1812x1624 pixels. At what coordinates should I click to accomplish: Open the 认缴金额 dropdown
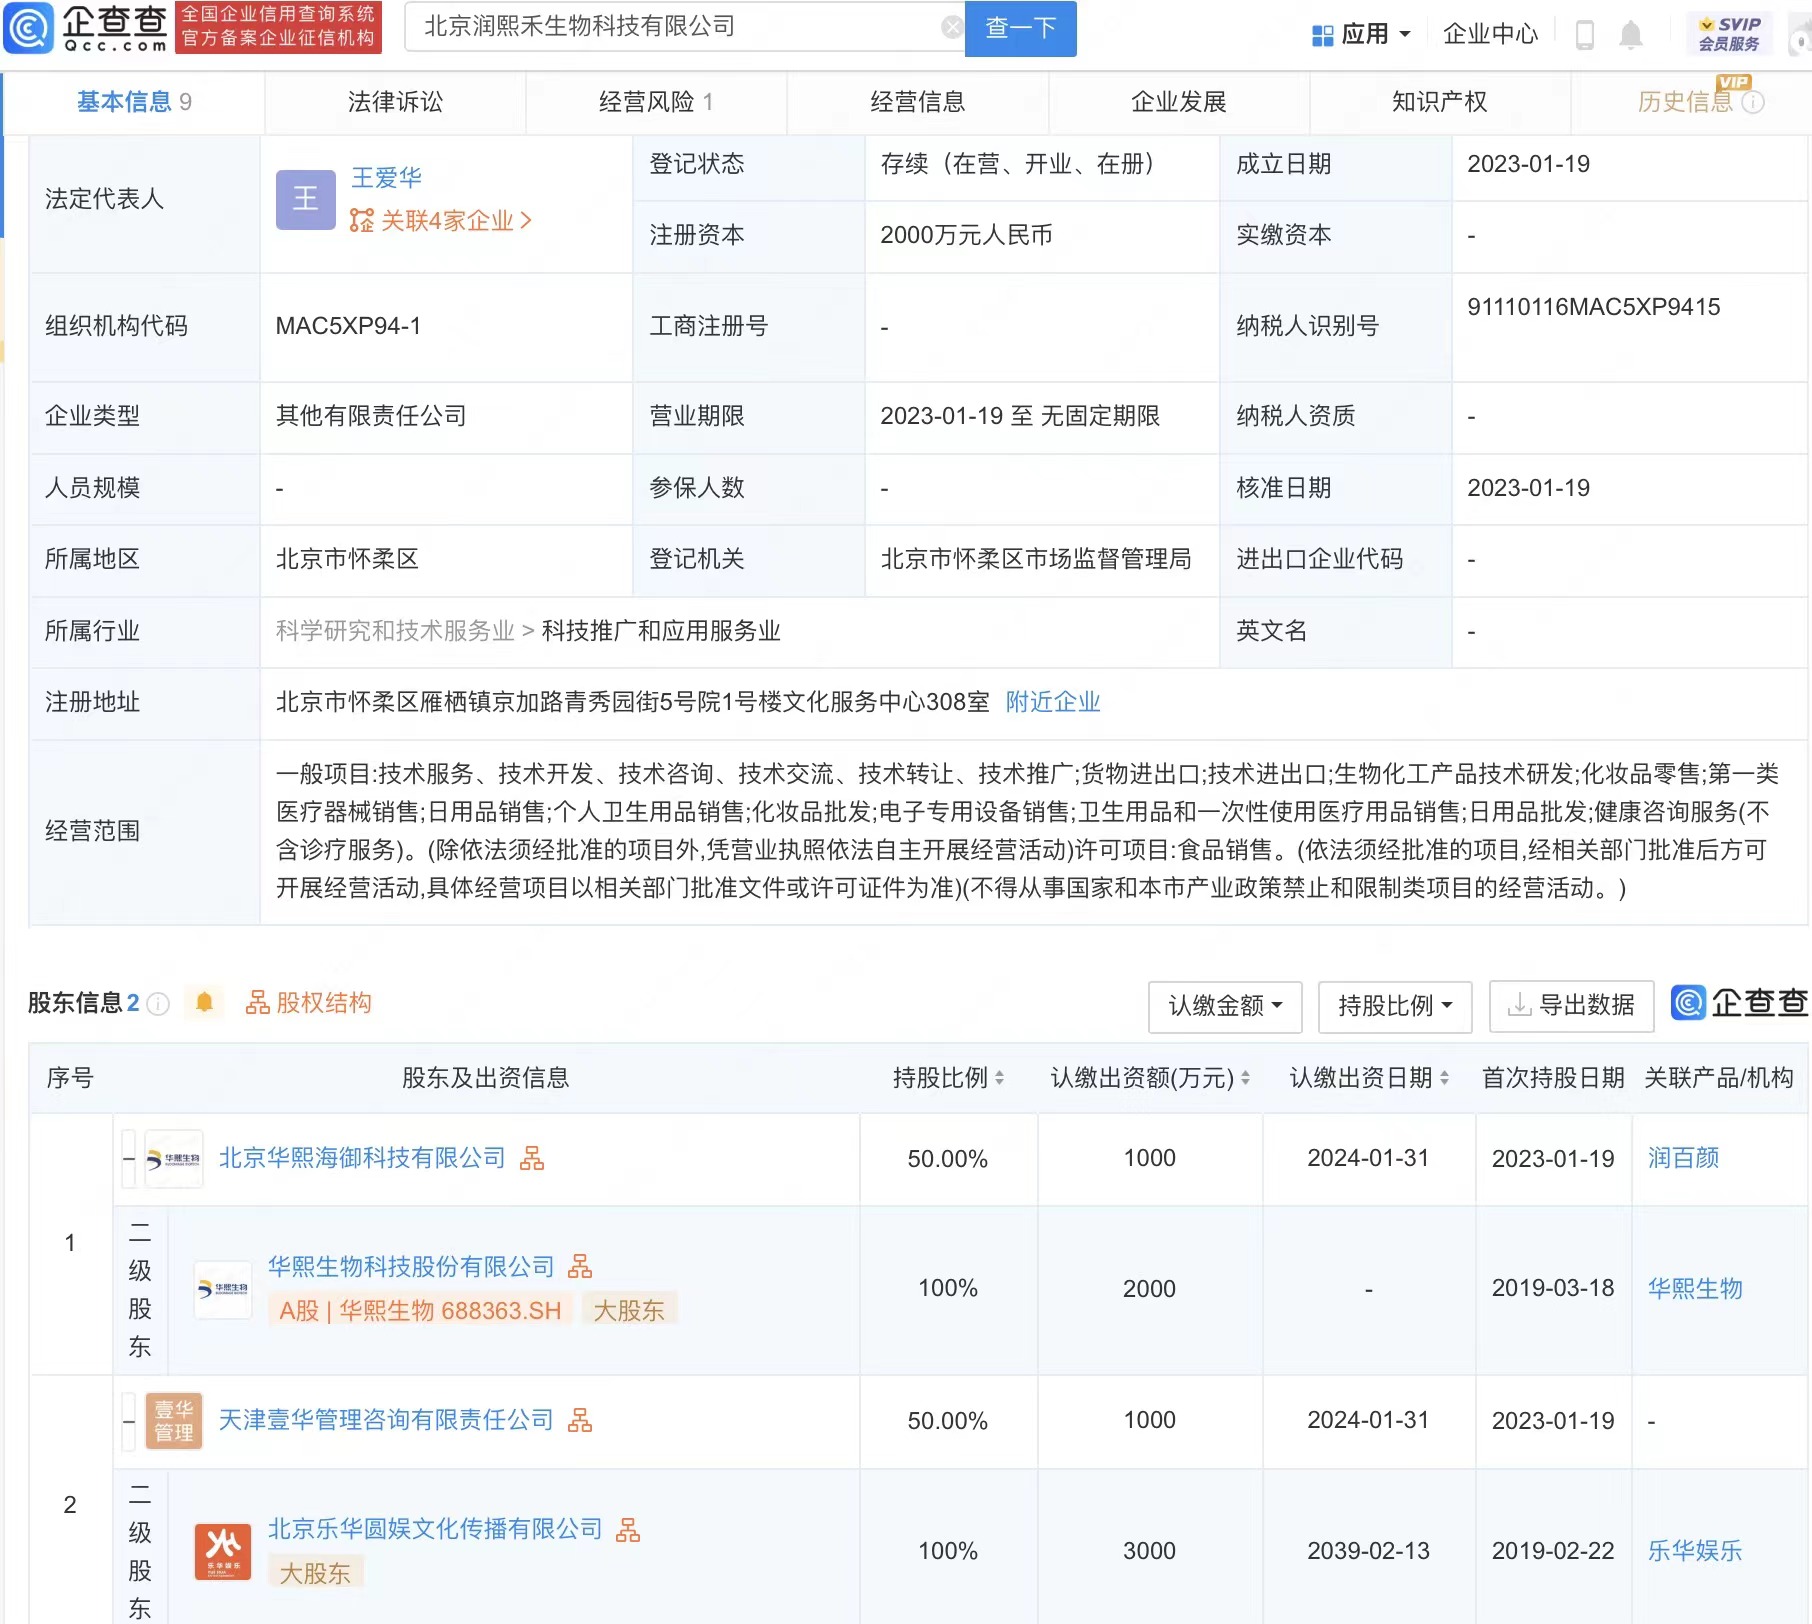pos(1225,1007)
